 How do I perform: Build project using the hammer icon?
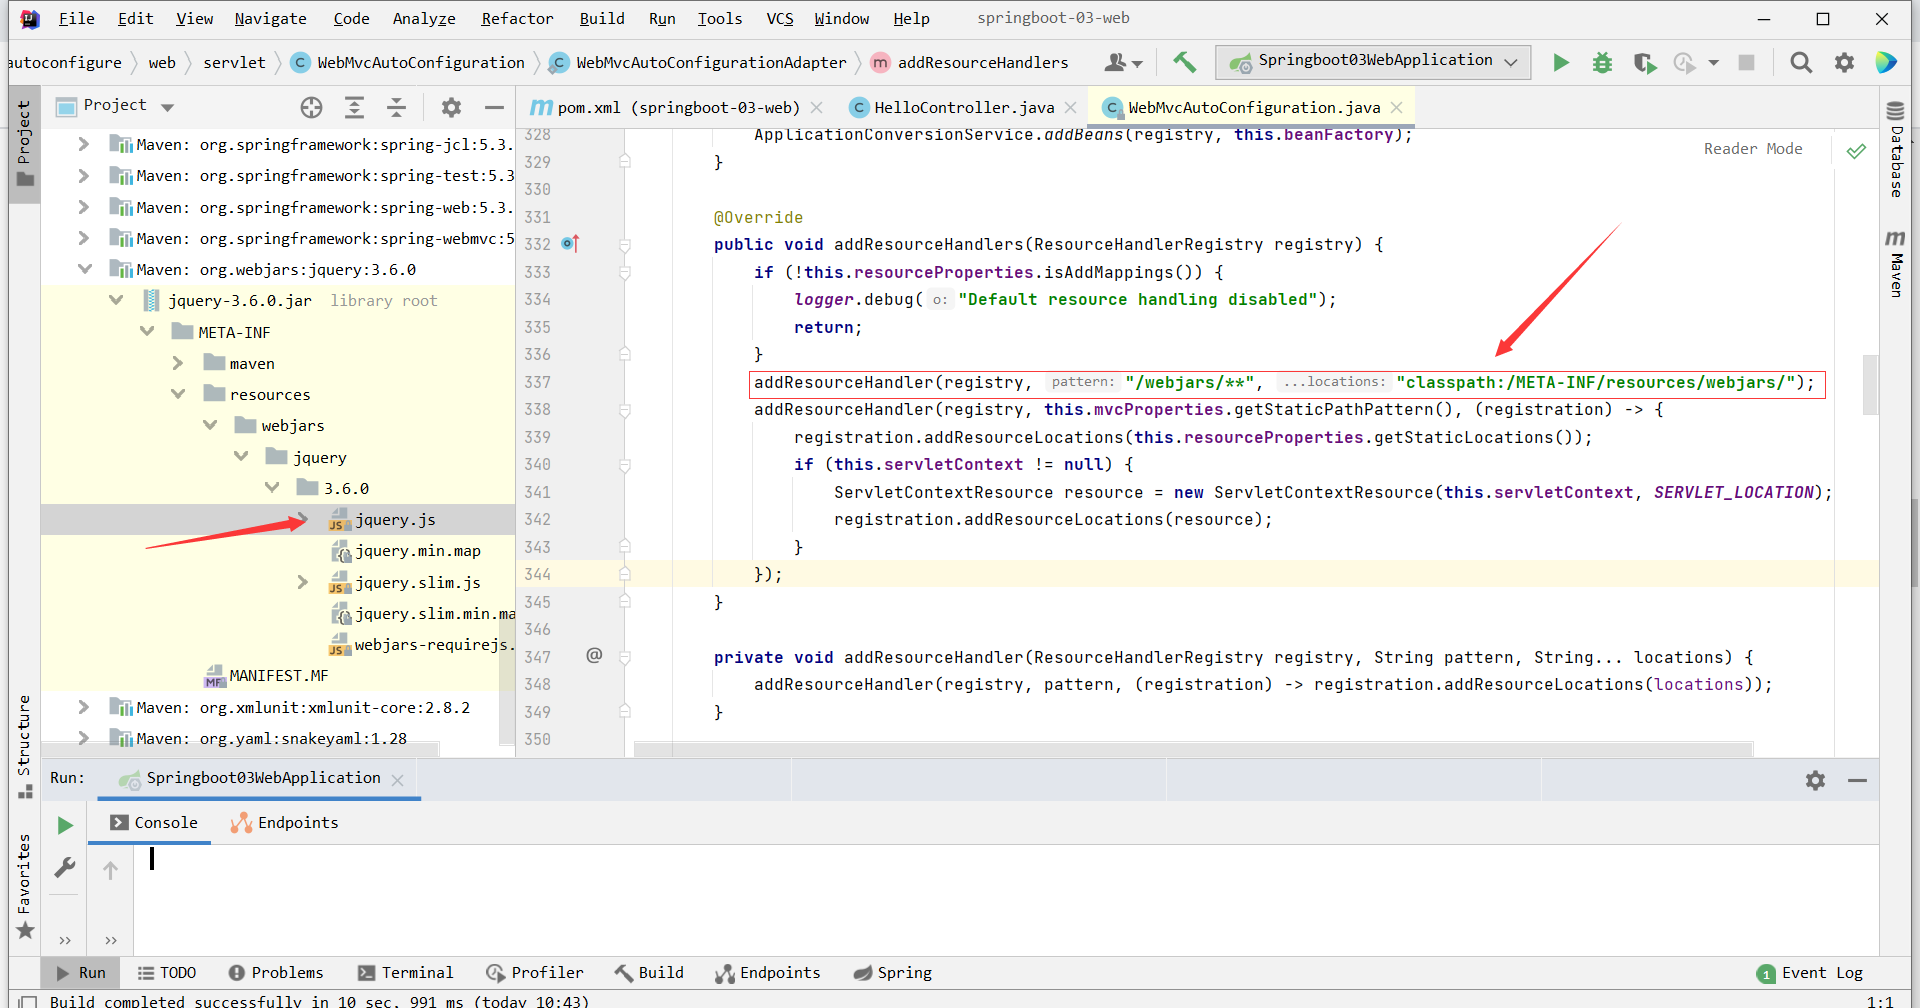point(1185,62)
